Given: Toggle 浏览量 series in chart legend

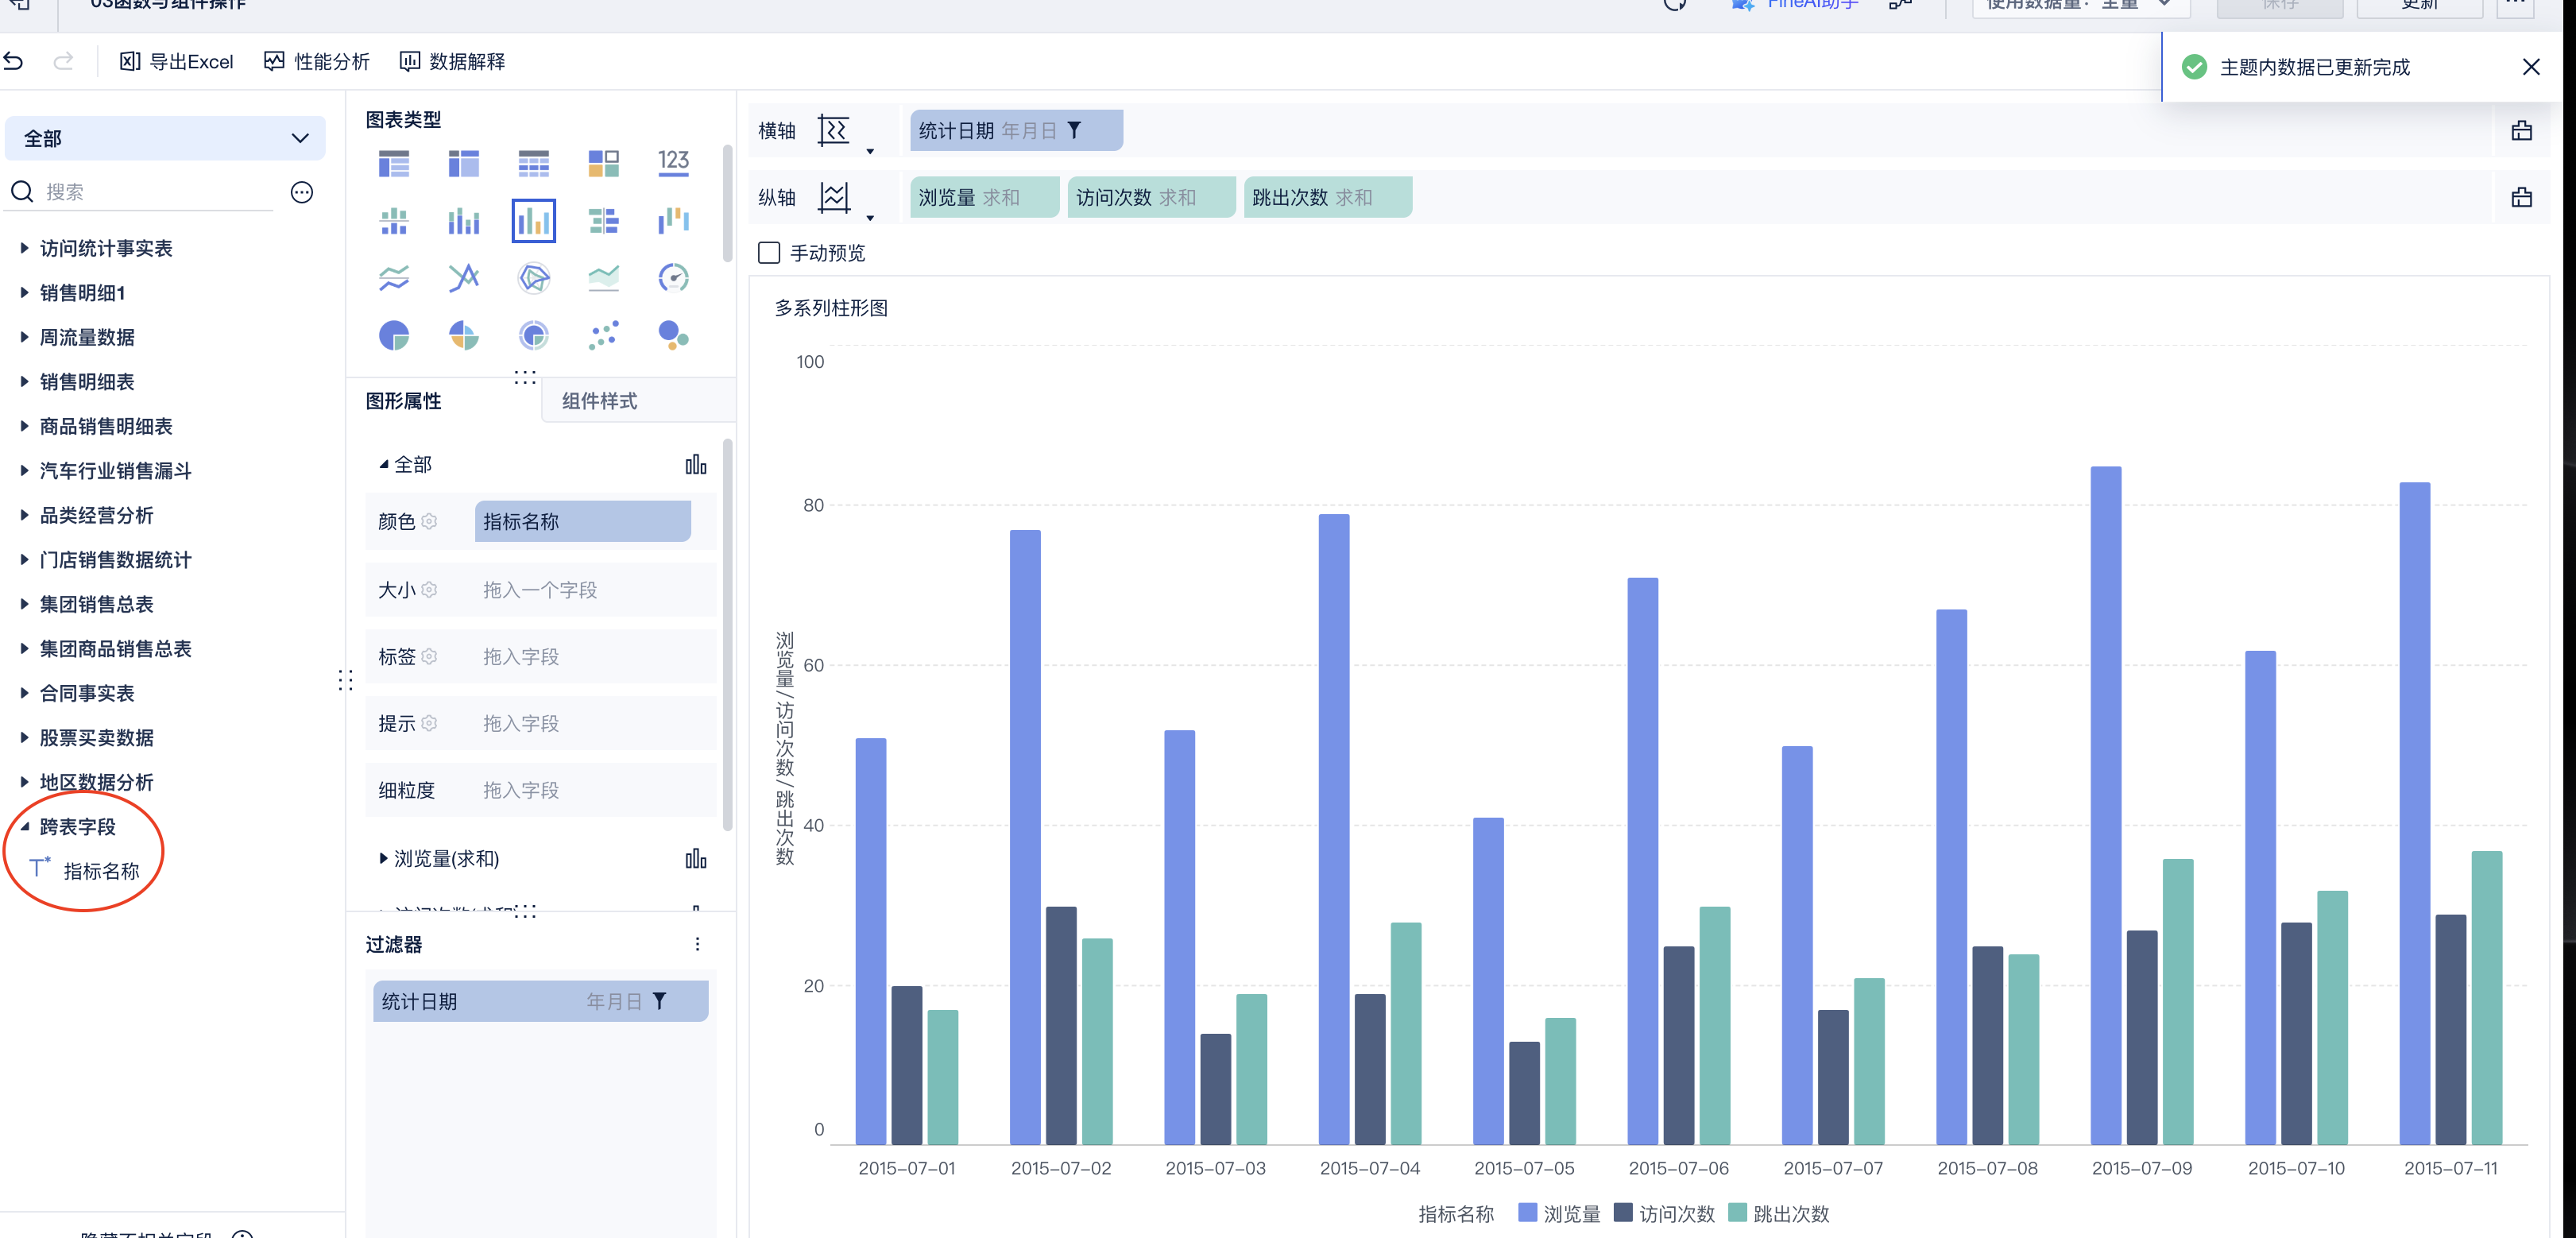Looking at the screenshot, I should [x=1558, y=1213].
